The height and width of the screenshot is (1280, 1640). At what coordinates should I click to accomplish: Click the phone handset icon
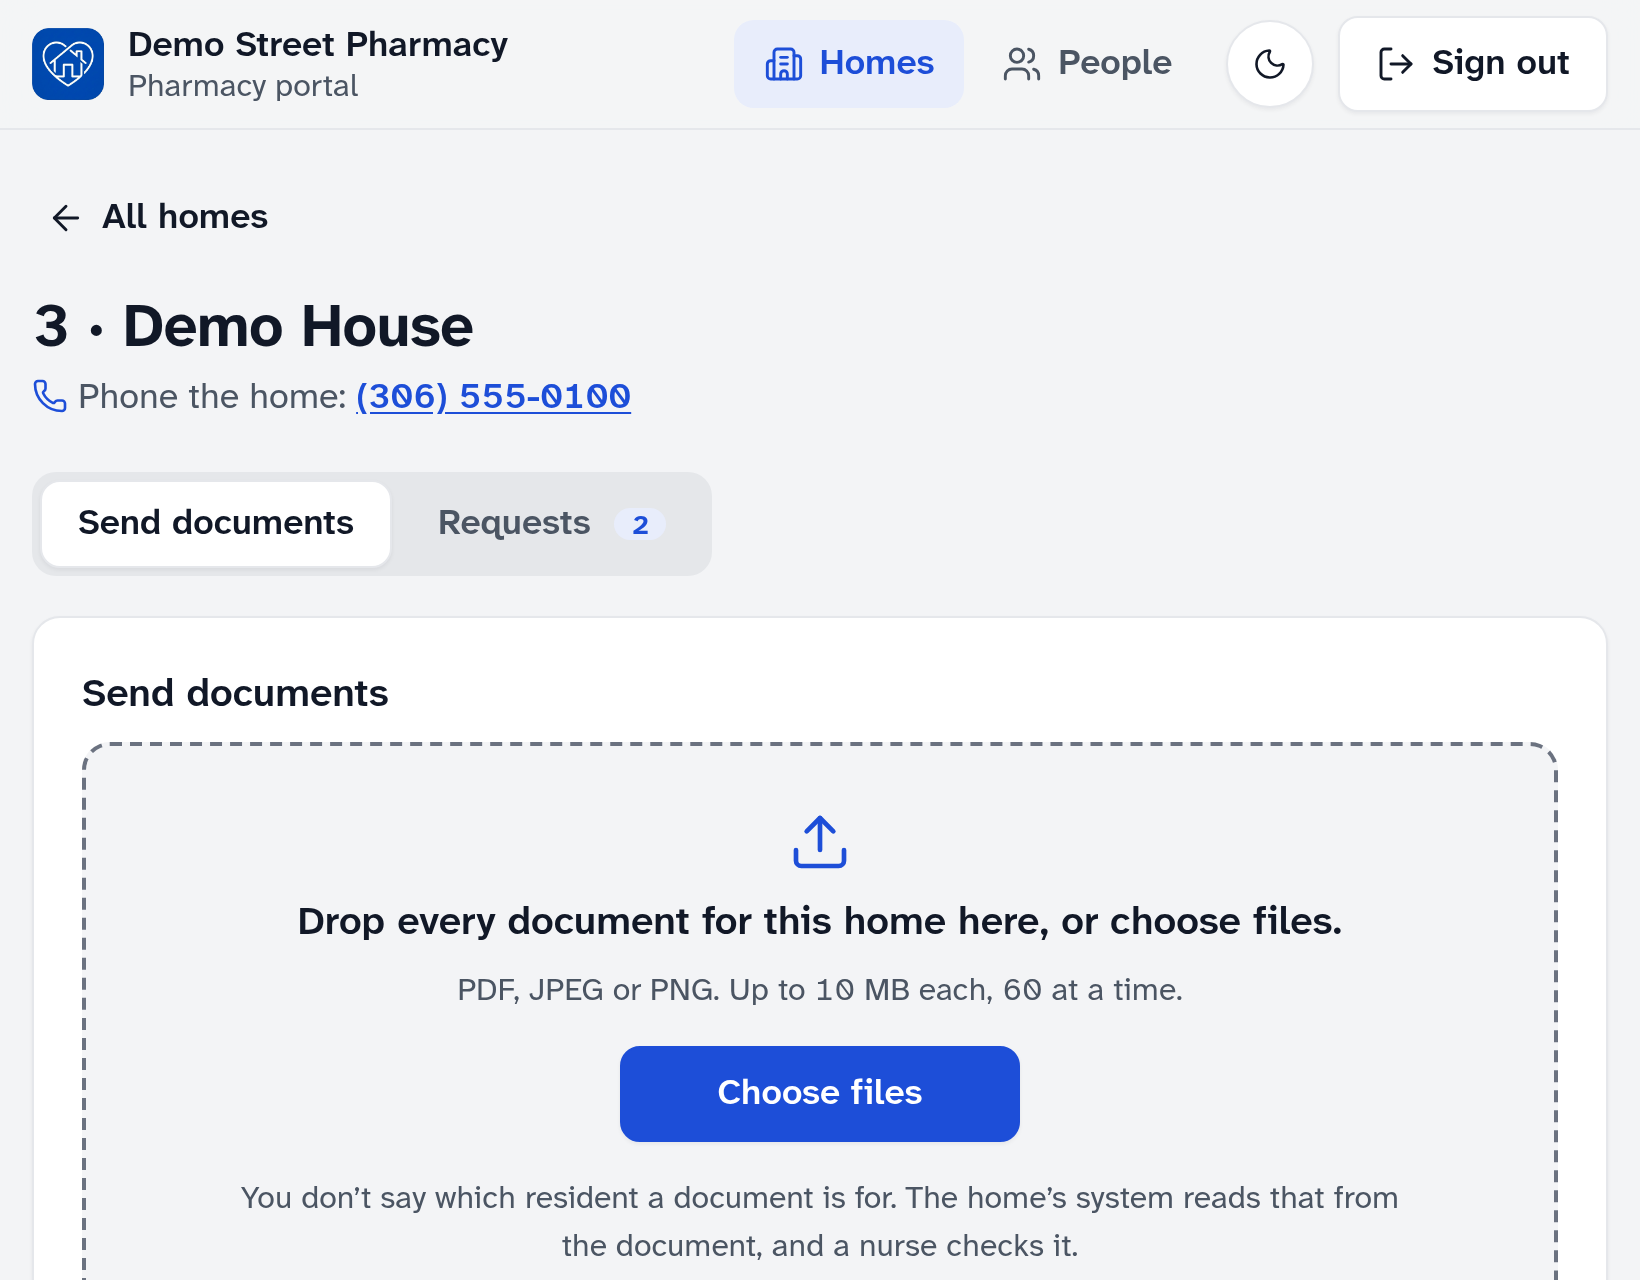coord(50,396)
